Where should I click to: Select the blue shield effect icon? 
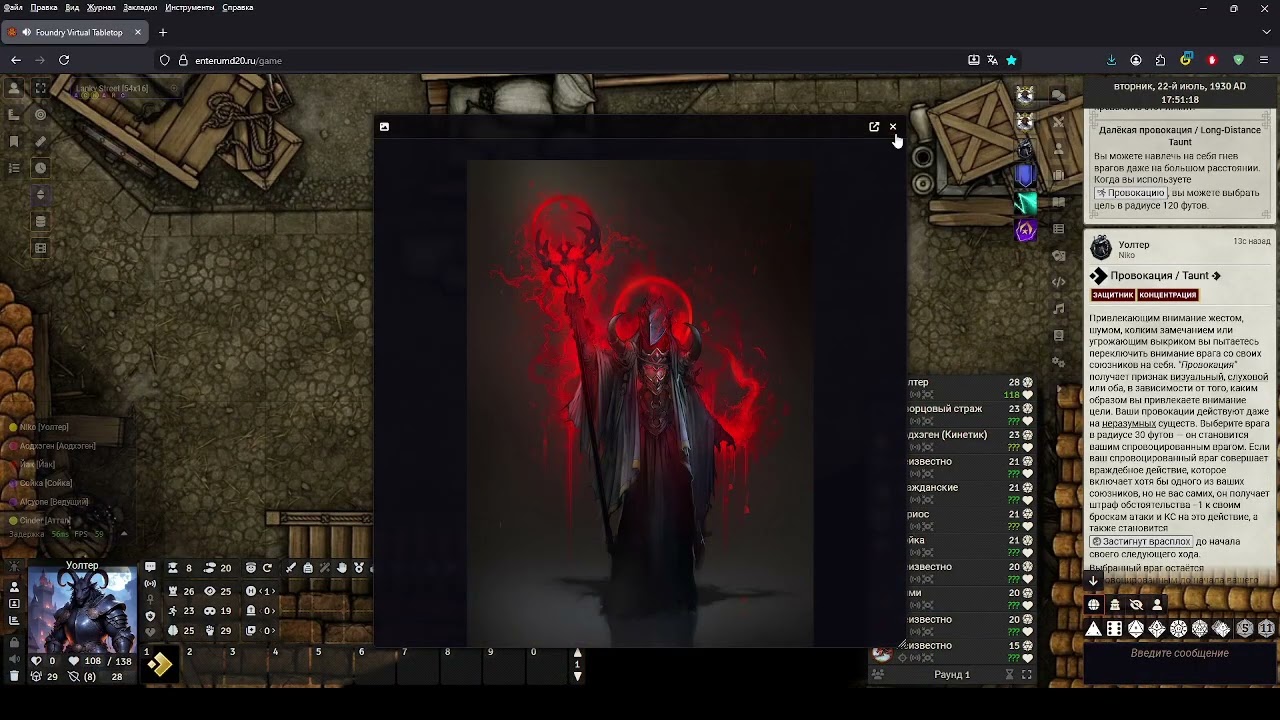click(x=1025, y=177)
